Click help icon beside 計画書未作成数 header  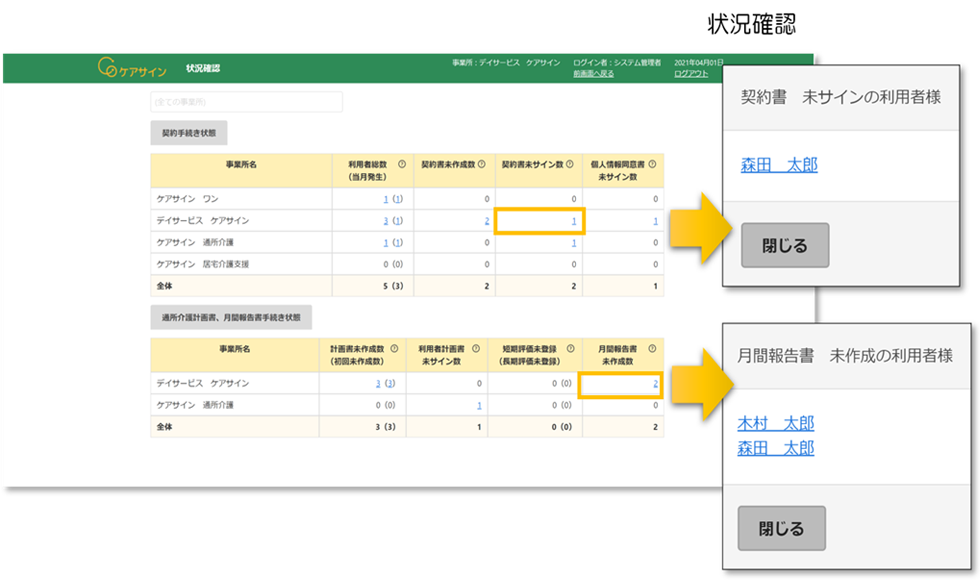point(393,349)
